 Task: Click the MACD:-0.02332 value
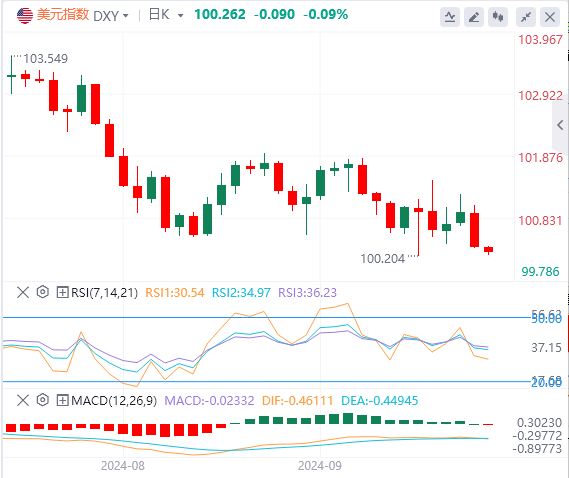[209, 401]
